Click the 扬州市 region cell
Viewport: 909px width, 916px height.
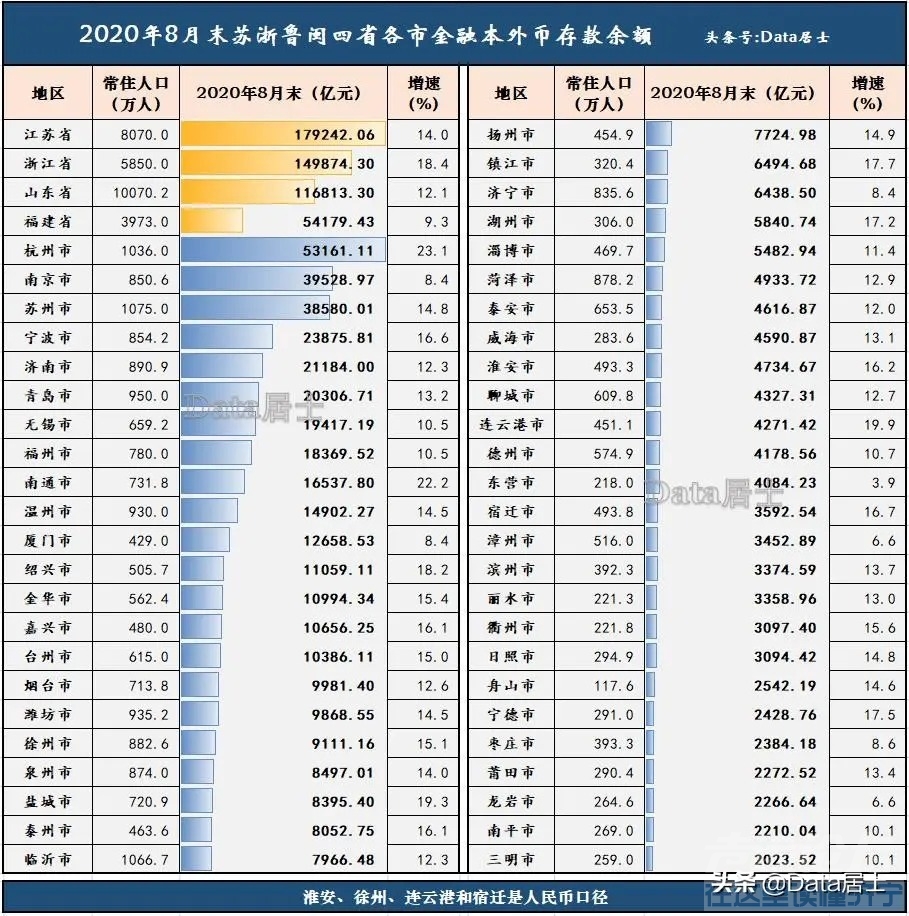coord(513,134)
